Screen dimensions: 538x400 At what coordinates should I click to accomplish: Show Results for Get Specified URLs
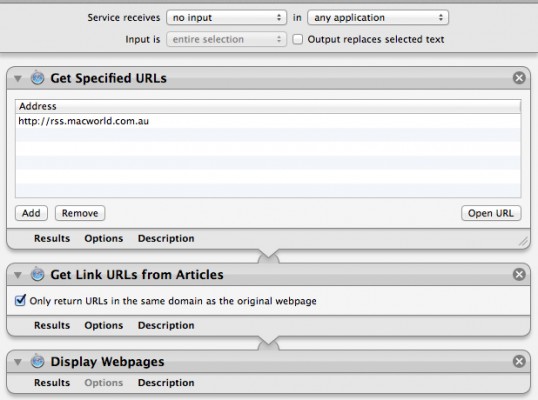[52, 238]
